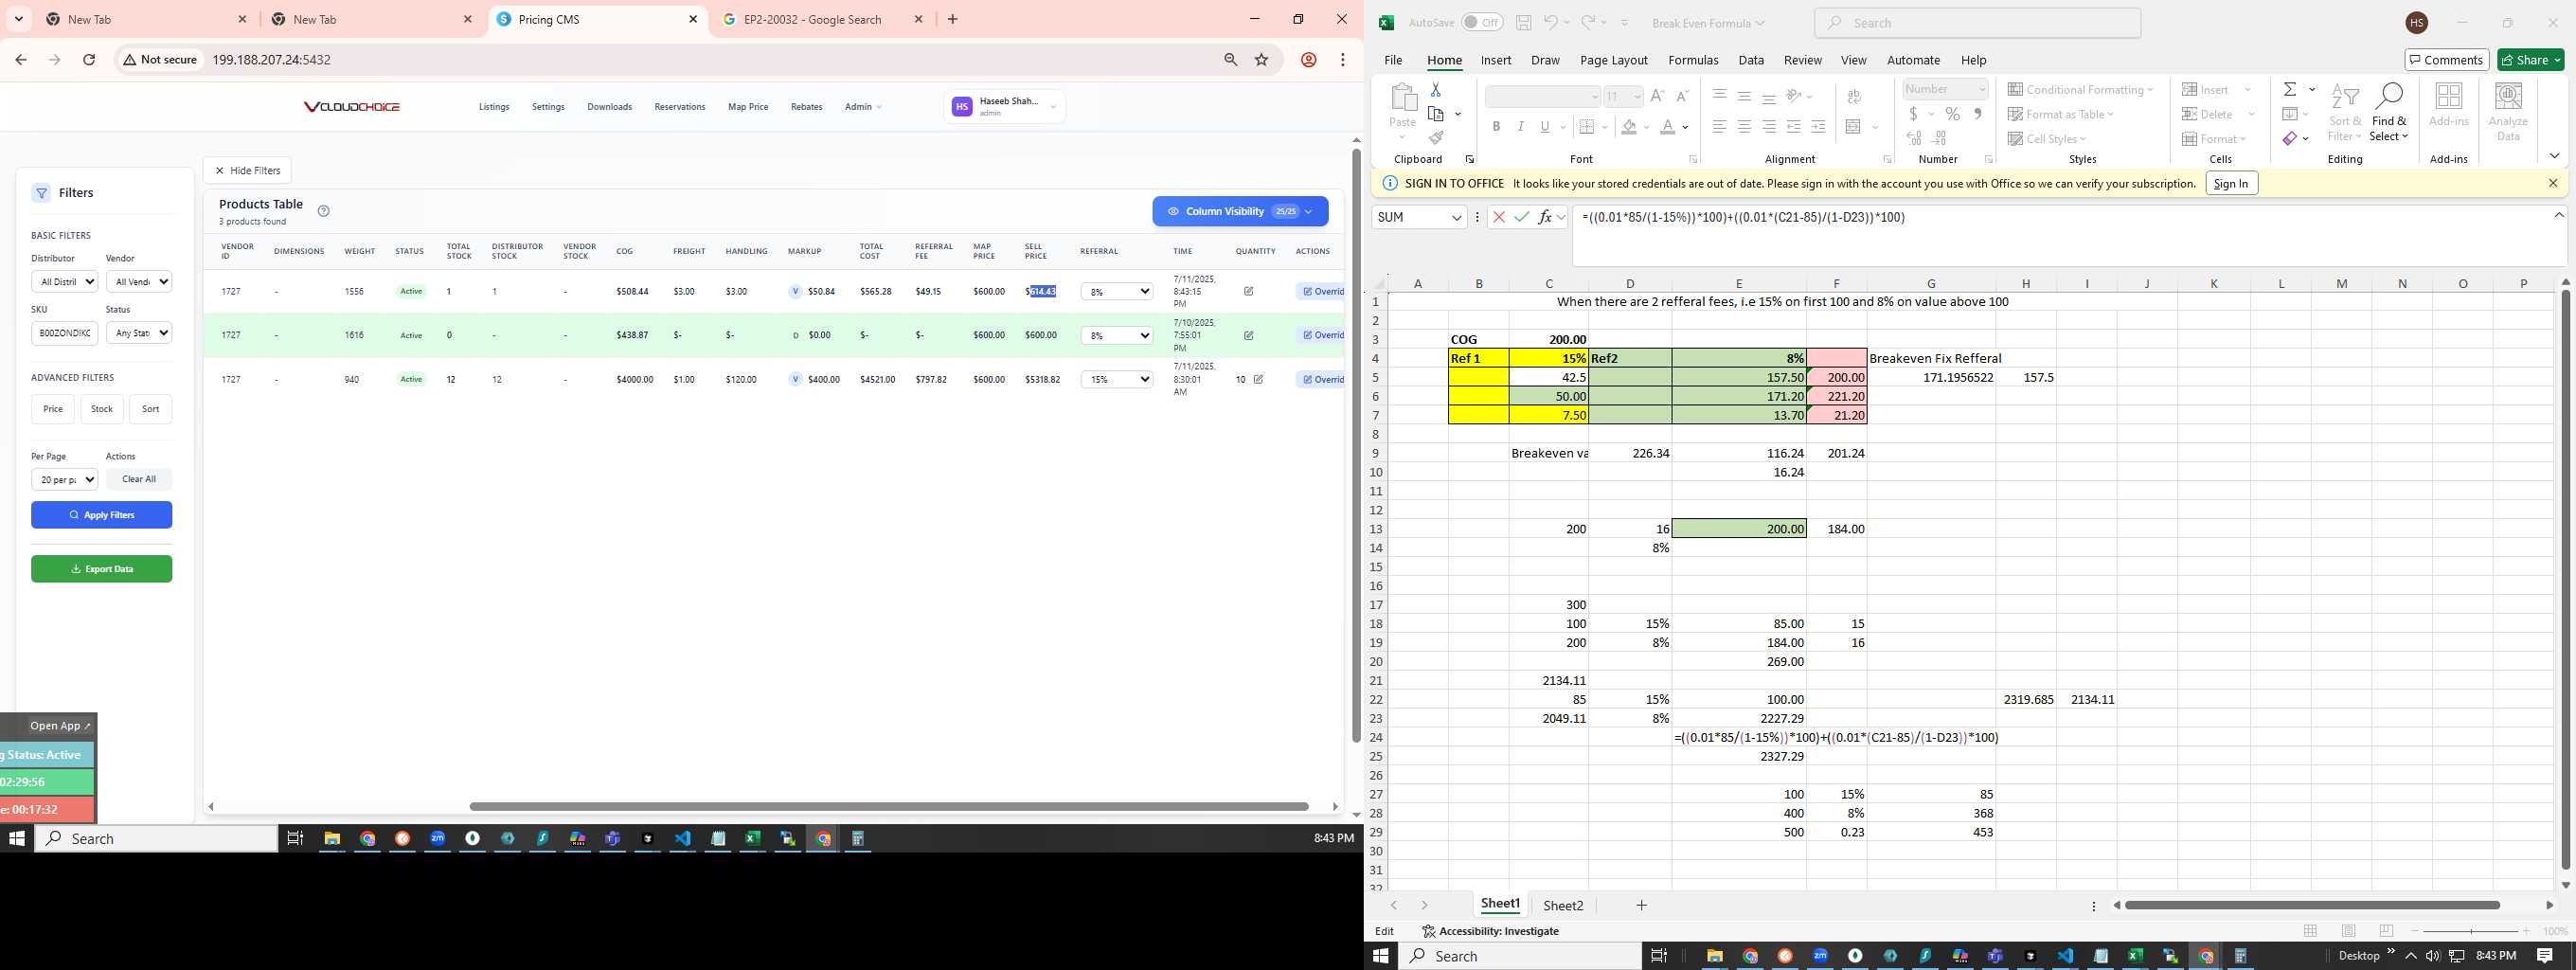Viewport: 2576px width, 970px height.
Task: Open Find & Select in Excel
Action: [2389, 113]
